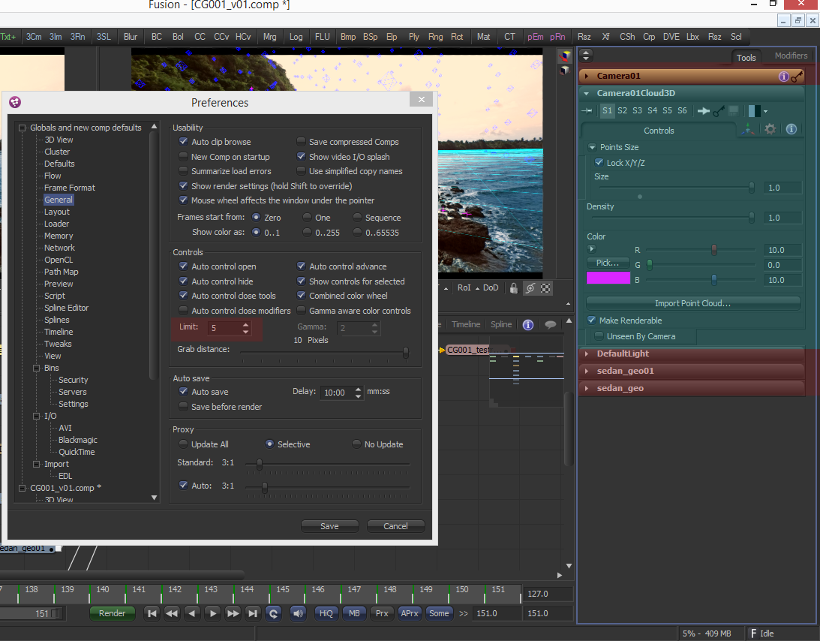This screenshot has height=641, width=820.
Task: Play the composition forward
Action: [212, 613]
